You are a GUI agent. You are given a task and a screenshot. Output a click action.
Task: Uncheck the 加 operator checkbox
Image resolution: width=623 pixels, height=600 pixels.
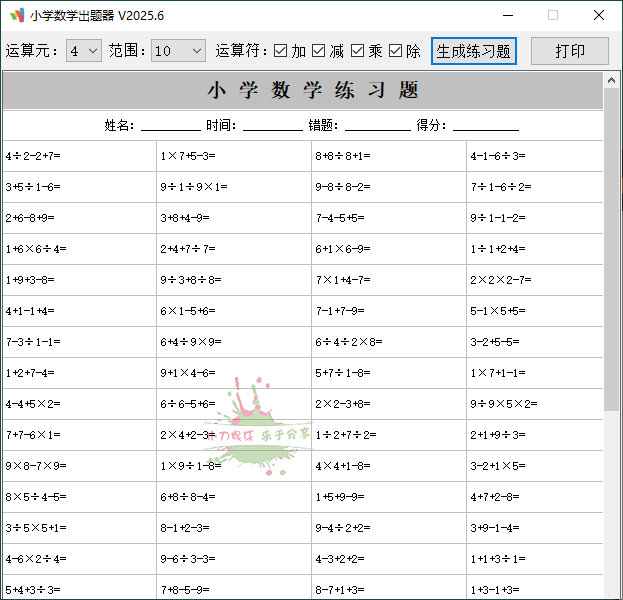point(281,51)
